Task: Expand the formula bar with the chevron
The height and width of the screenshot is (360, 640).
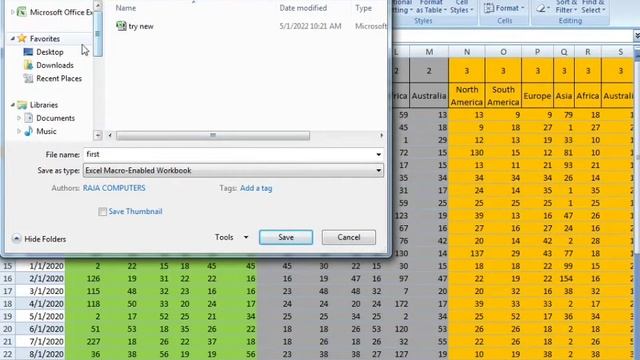Action: (637, 36)
